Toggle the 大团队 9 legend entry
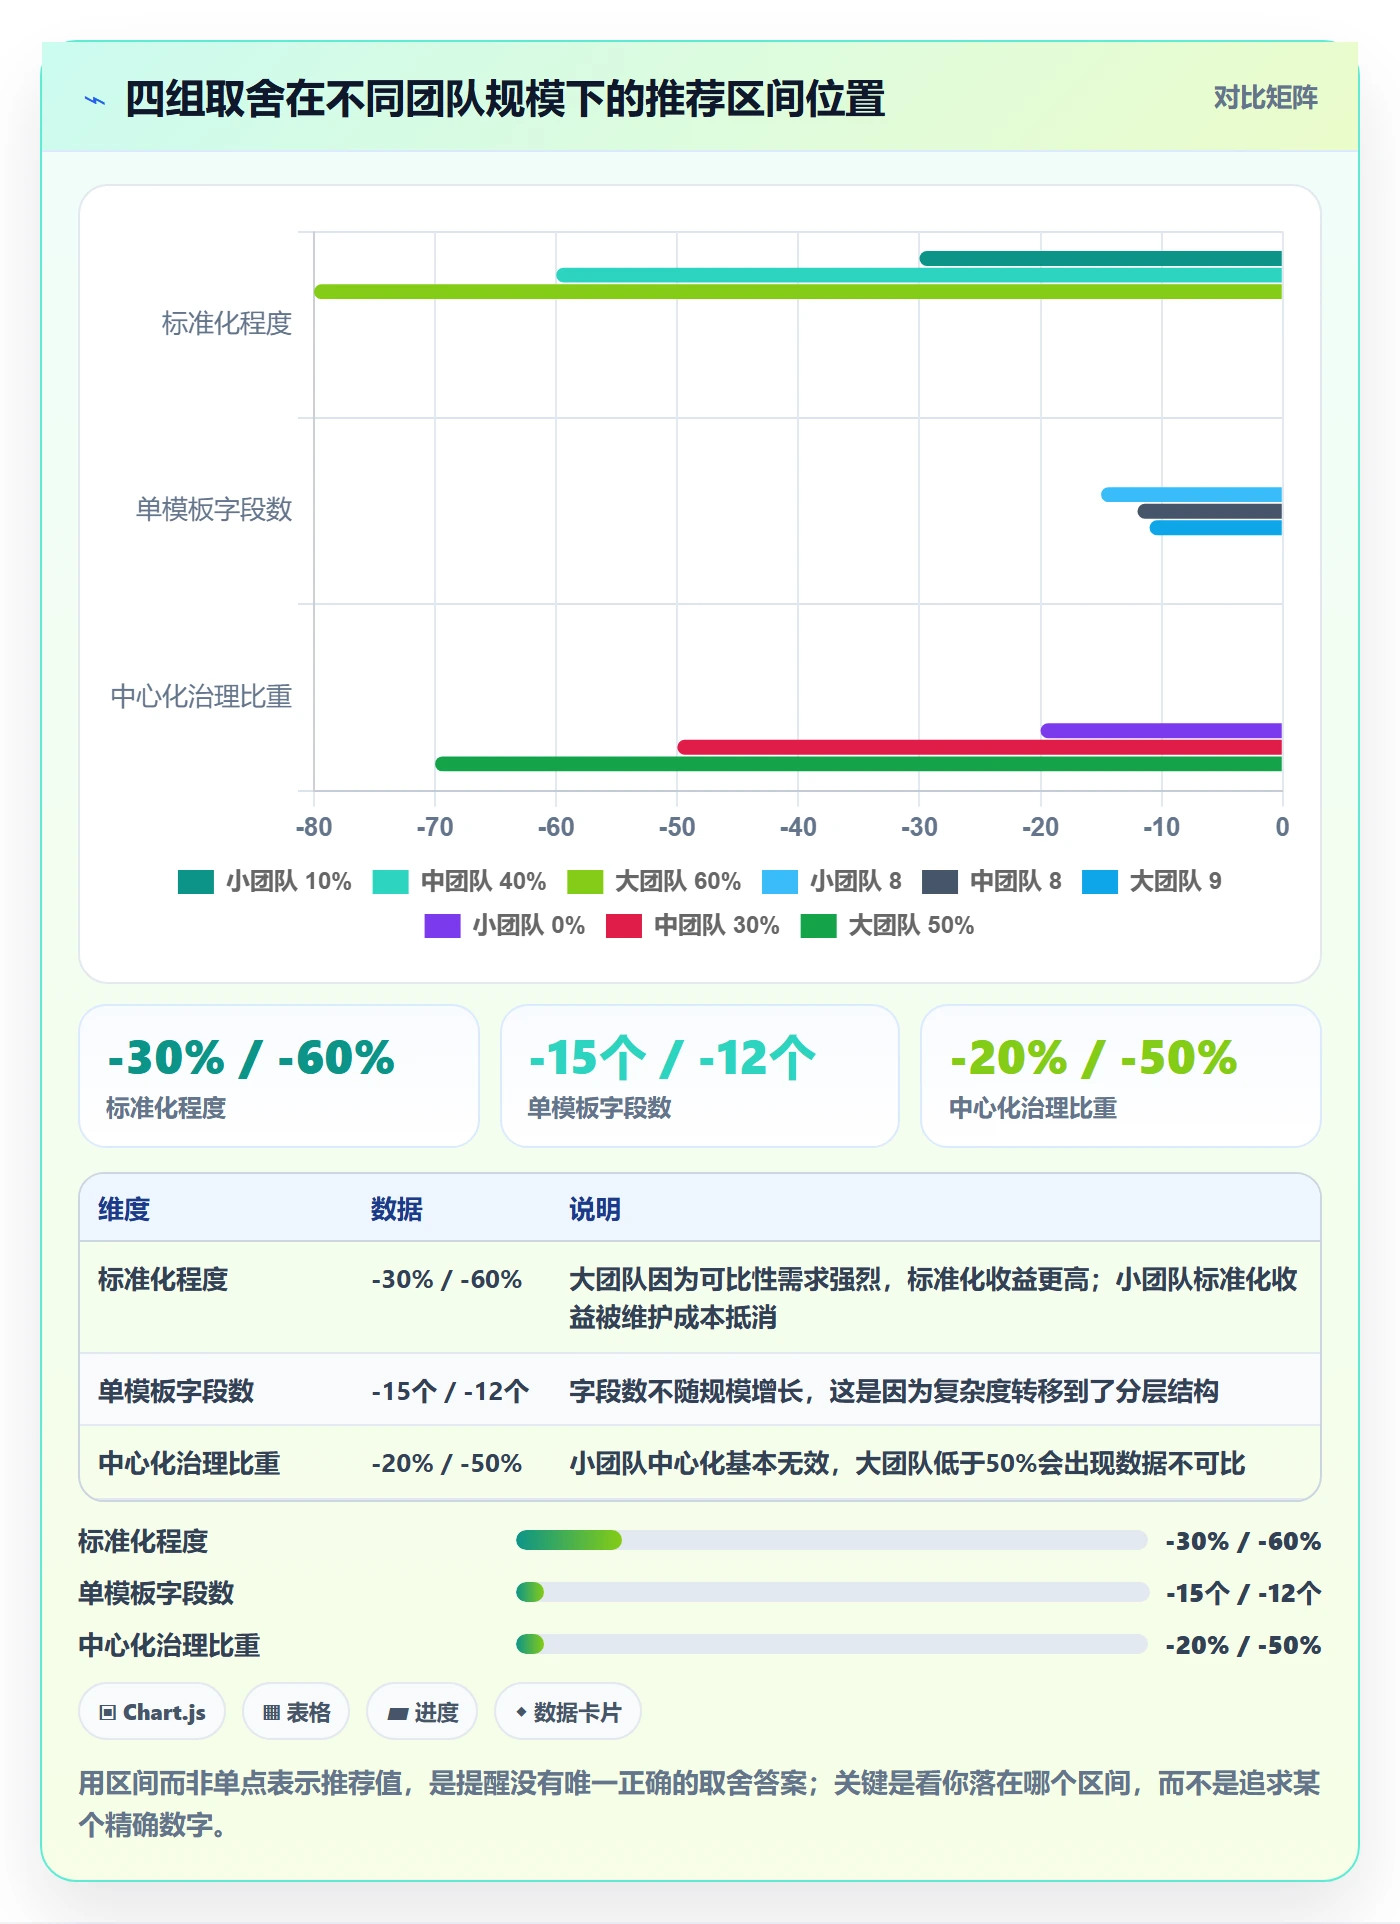This screenshot has height=1924, width=1400. (1151, 881)
